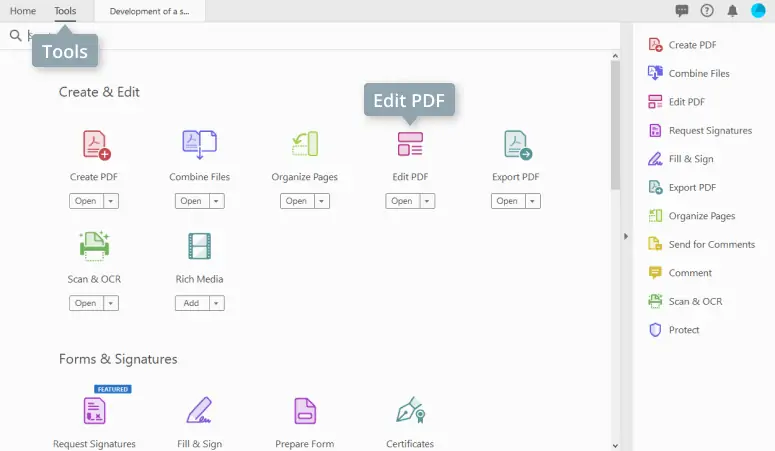Click Protect in the right sidebar
775x451 pixels.
tap(684, 330)
